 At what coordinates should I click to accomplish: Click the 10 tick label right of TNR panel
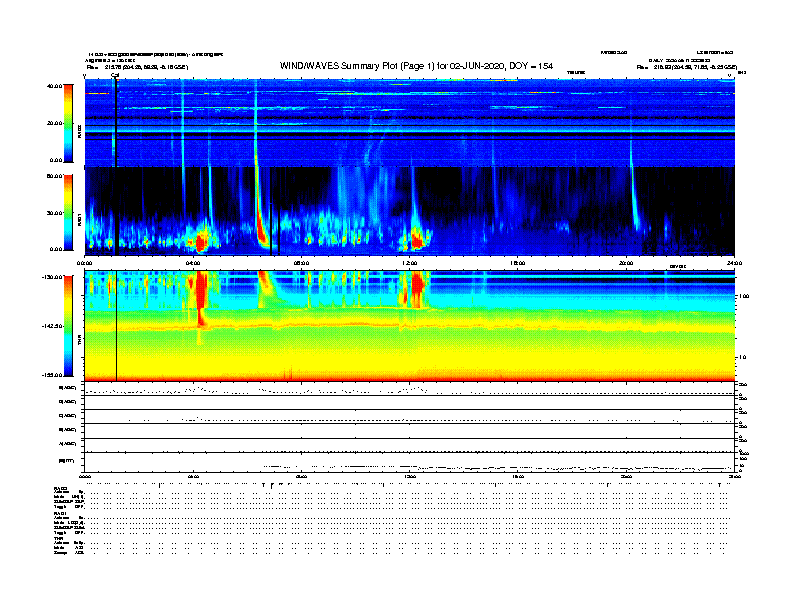pyautogui.click(x=742, y=358)
